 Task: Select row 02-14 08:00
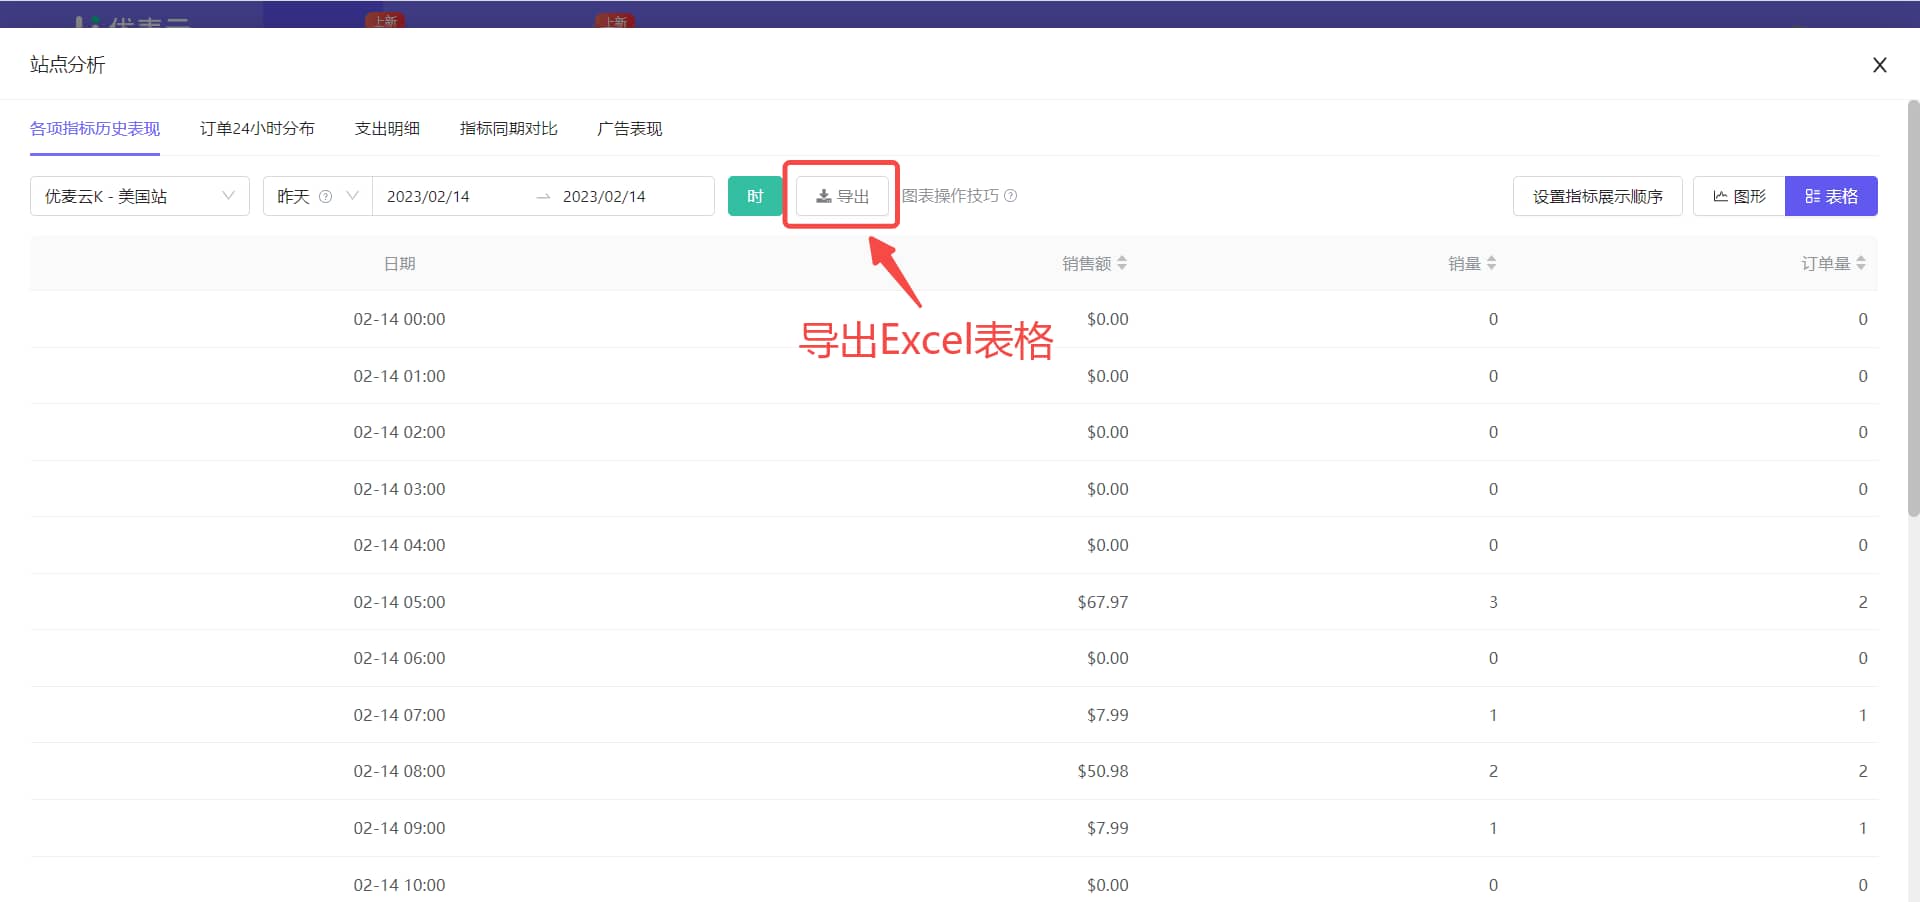tap(954, 771)
